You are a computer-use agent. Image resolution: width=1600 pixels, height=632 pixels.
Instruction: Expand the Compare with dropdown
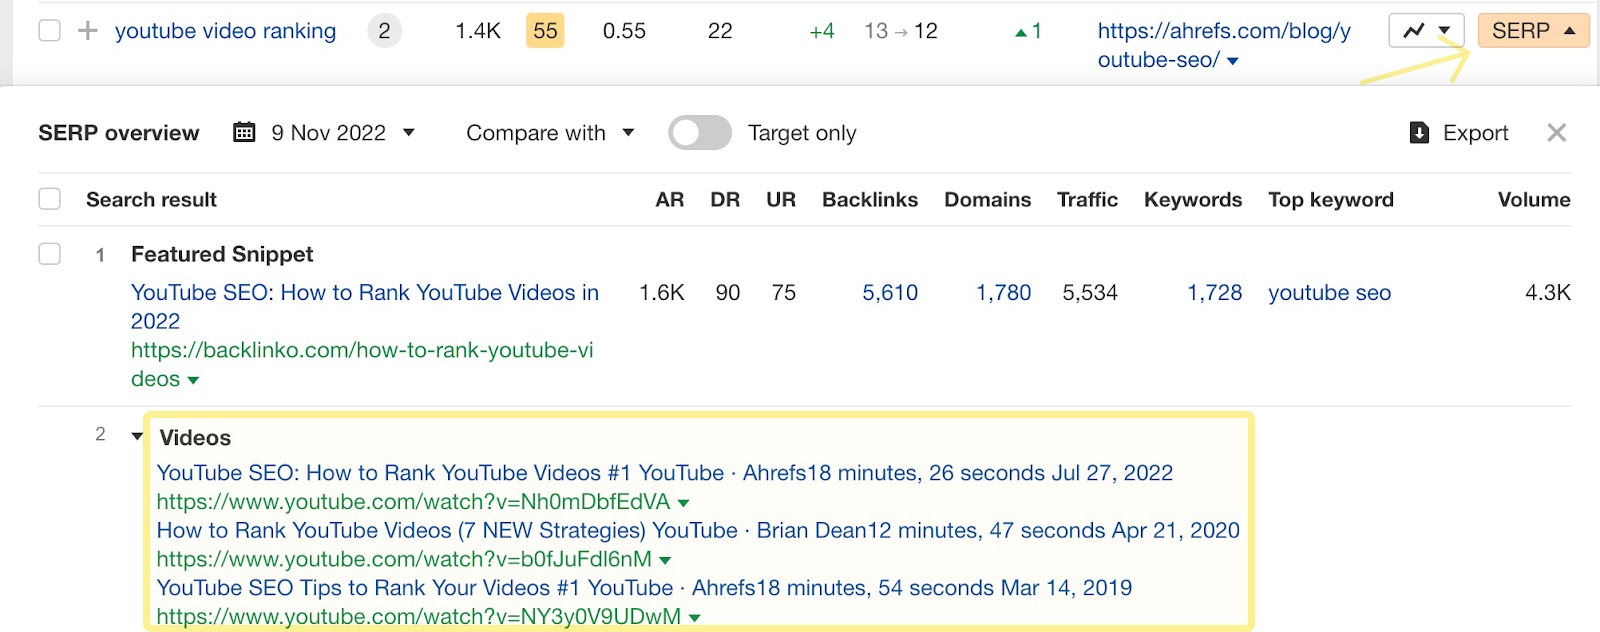(550, 133)
